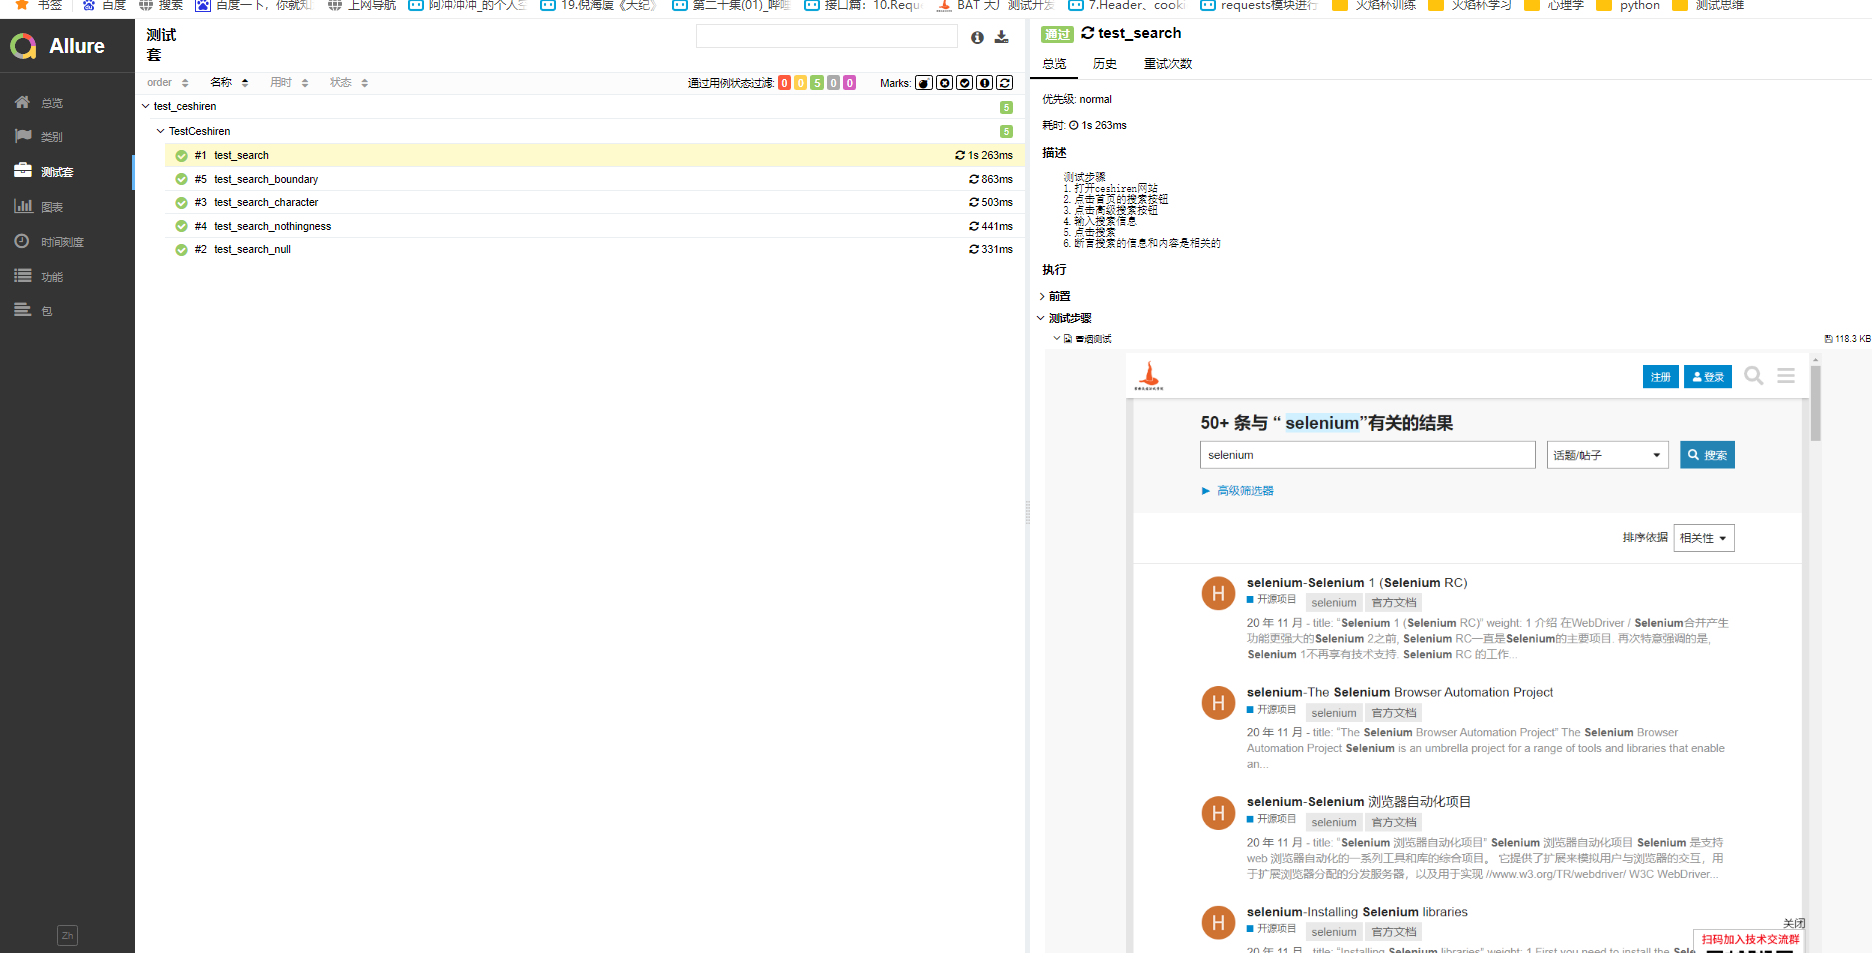Open the 话题/帖子 dropdown in the screenshot
Image resolution: width=1872 pixels, height=953 pixels.
click(1607, 455)
